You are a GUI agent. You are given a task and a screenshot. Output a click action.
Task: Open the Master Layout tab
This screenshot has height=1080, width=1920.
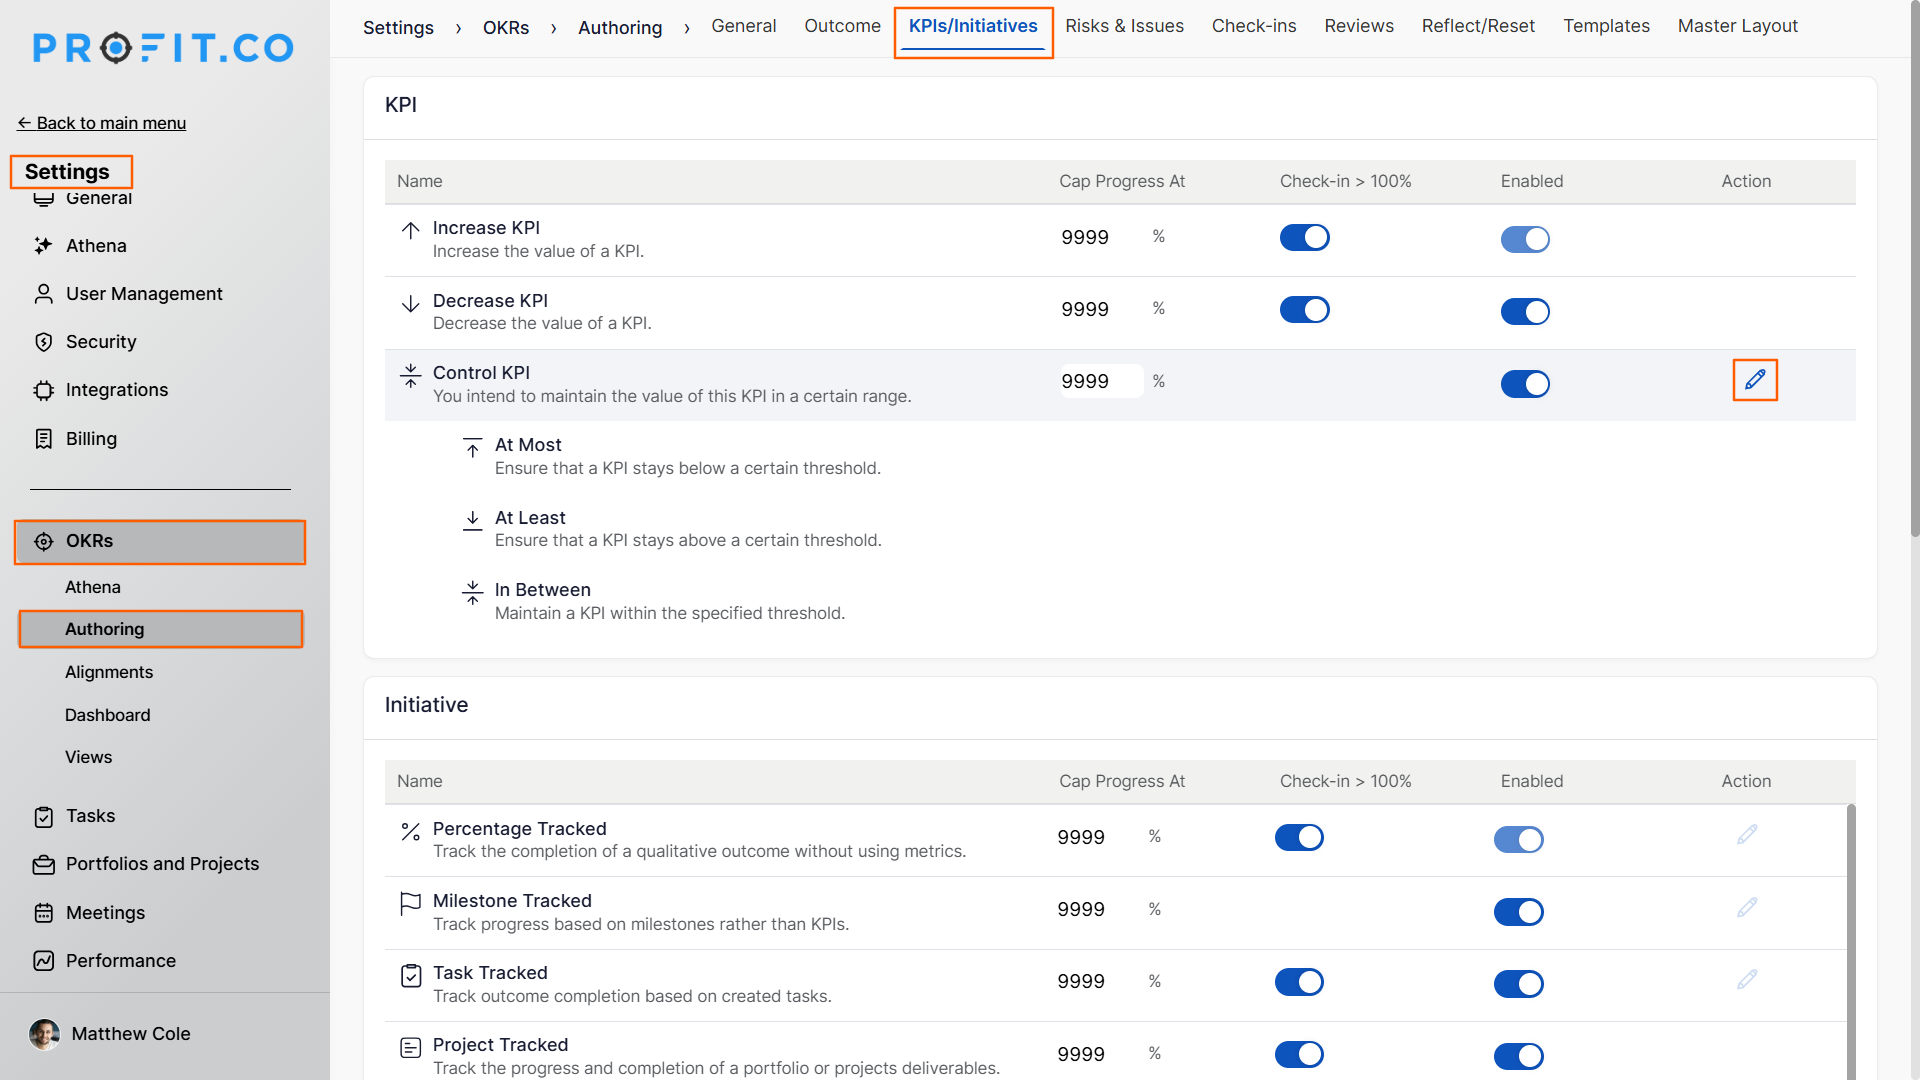click(x=1737, y=26)
